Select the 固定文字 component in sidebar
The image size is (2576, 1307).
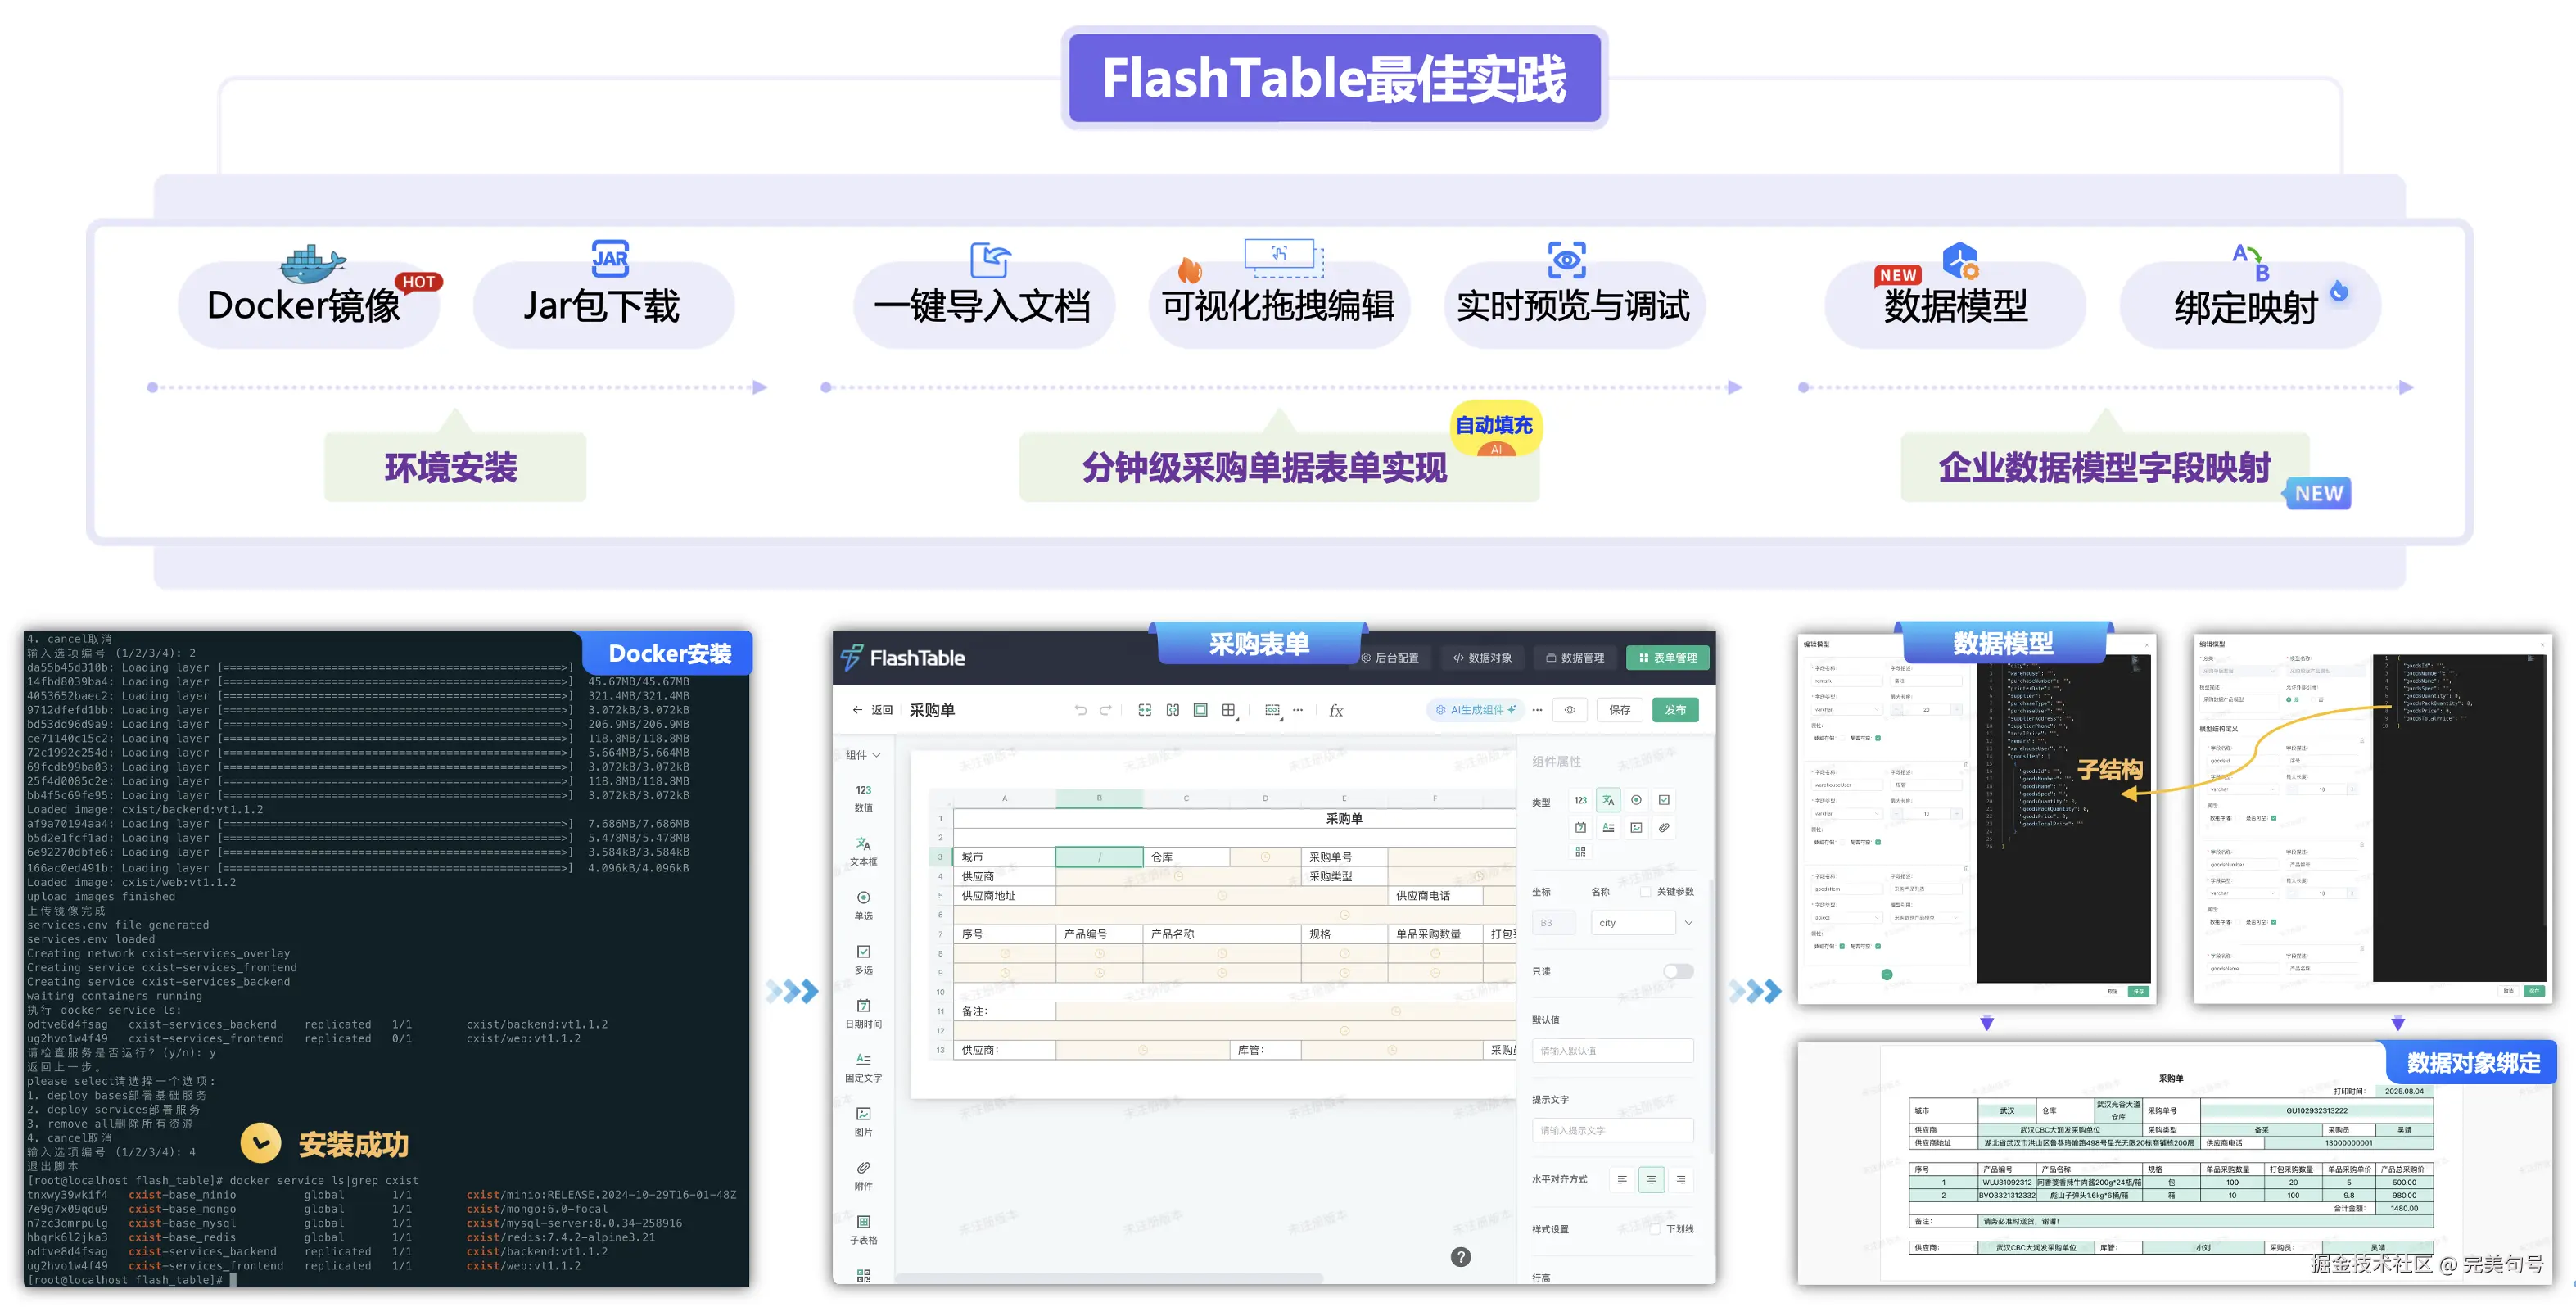863,1066
